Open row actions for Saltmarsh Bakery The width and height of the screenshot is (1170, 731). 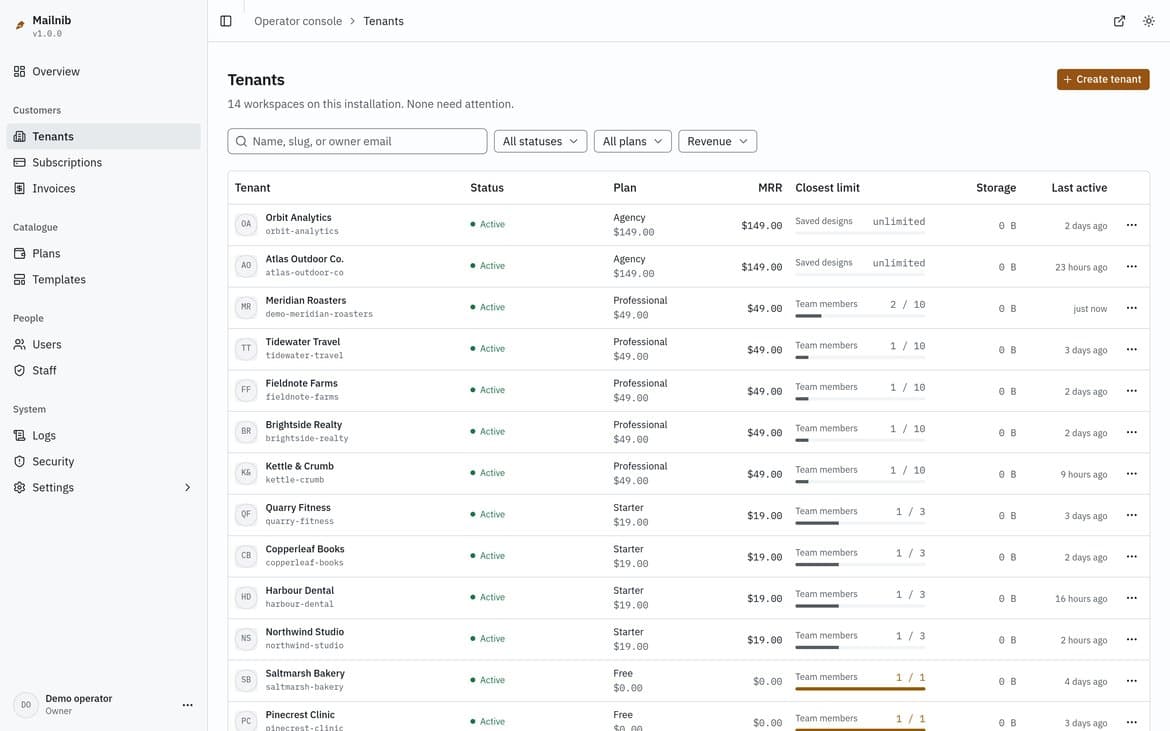(x=1131, y=681)
